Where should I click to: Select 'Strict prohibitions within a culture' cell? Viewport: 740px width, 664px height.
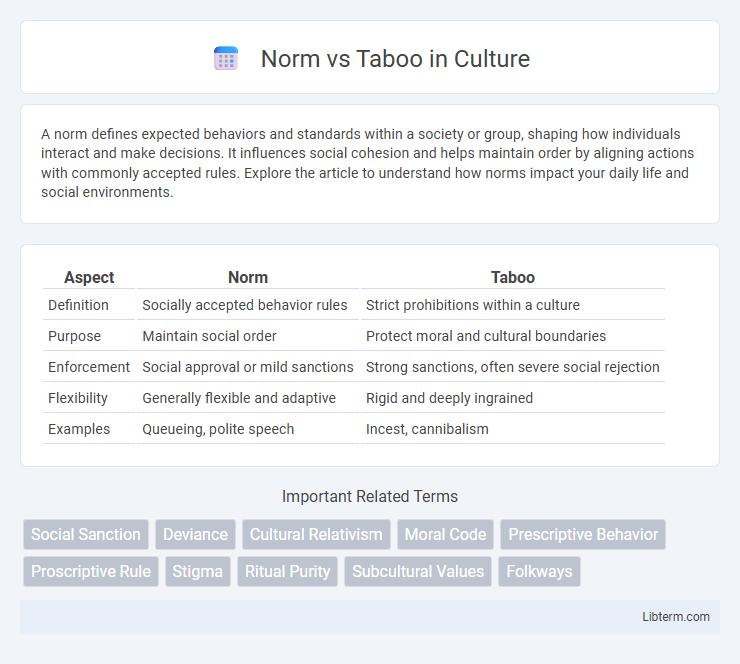(x=513, y=305)
